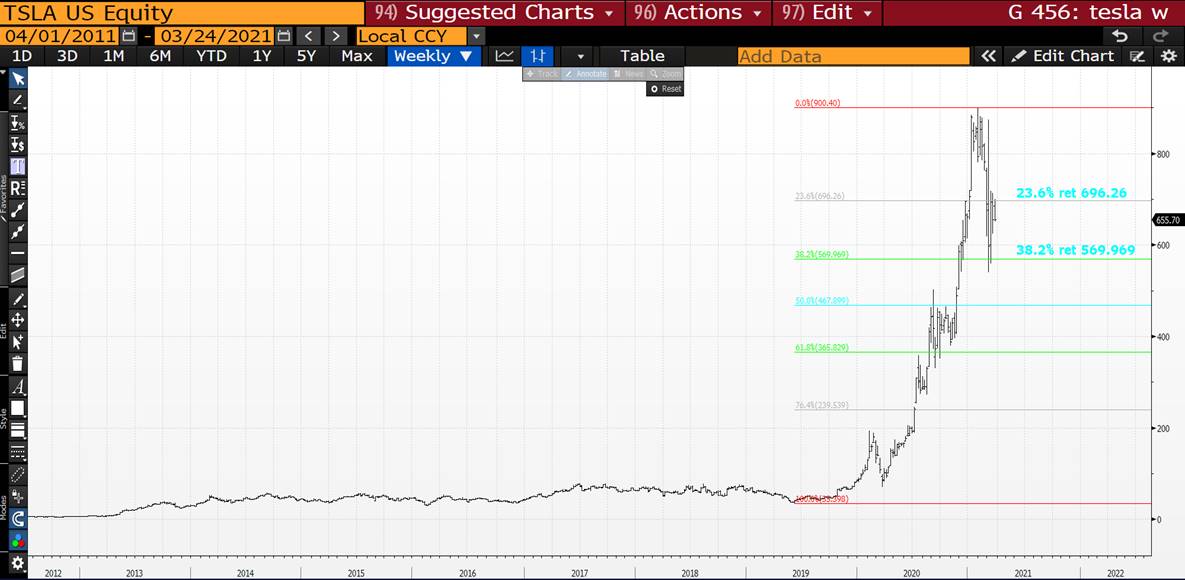This screenshot has height=580, width=1185.
Task: Click the 23.6% ret 696.26 annotation
Action: click(x=1072, y=194)
